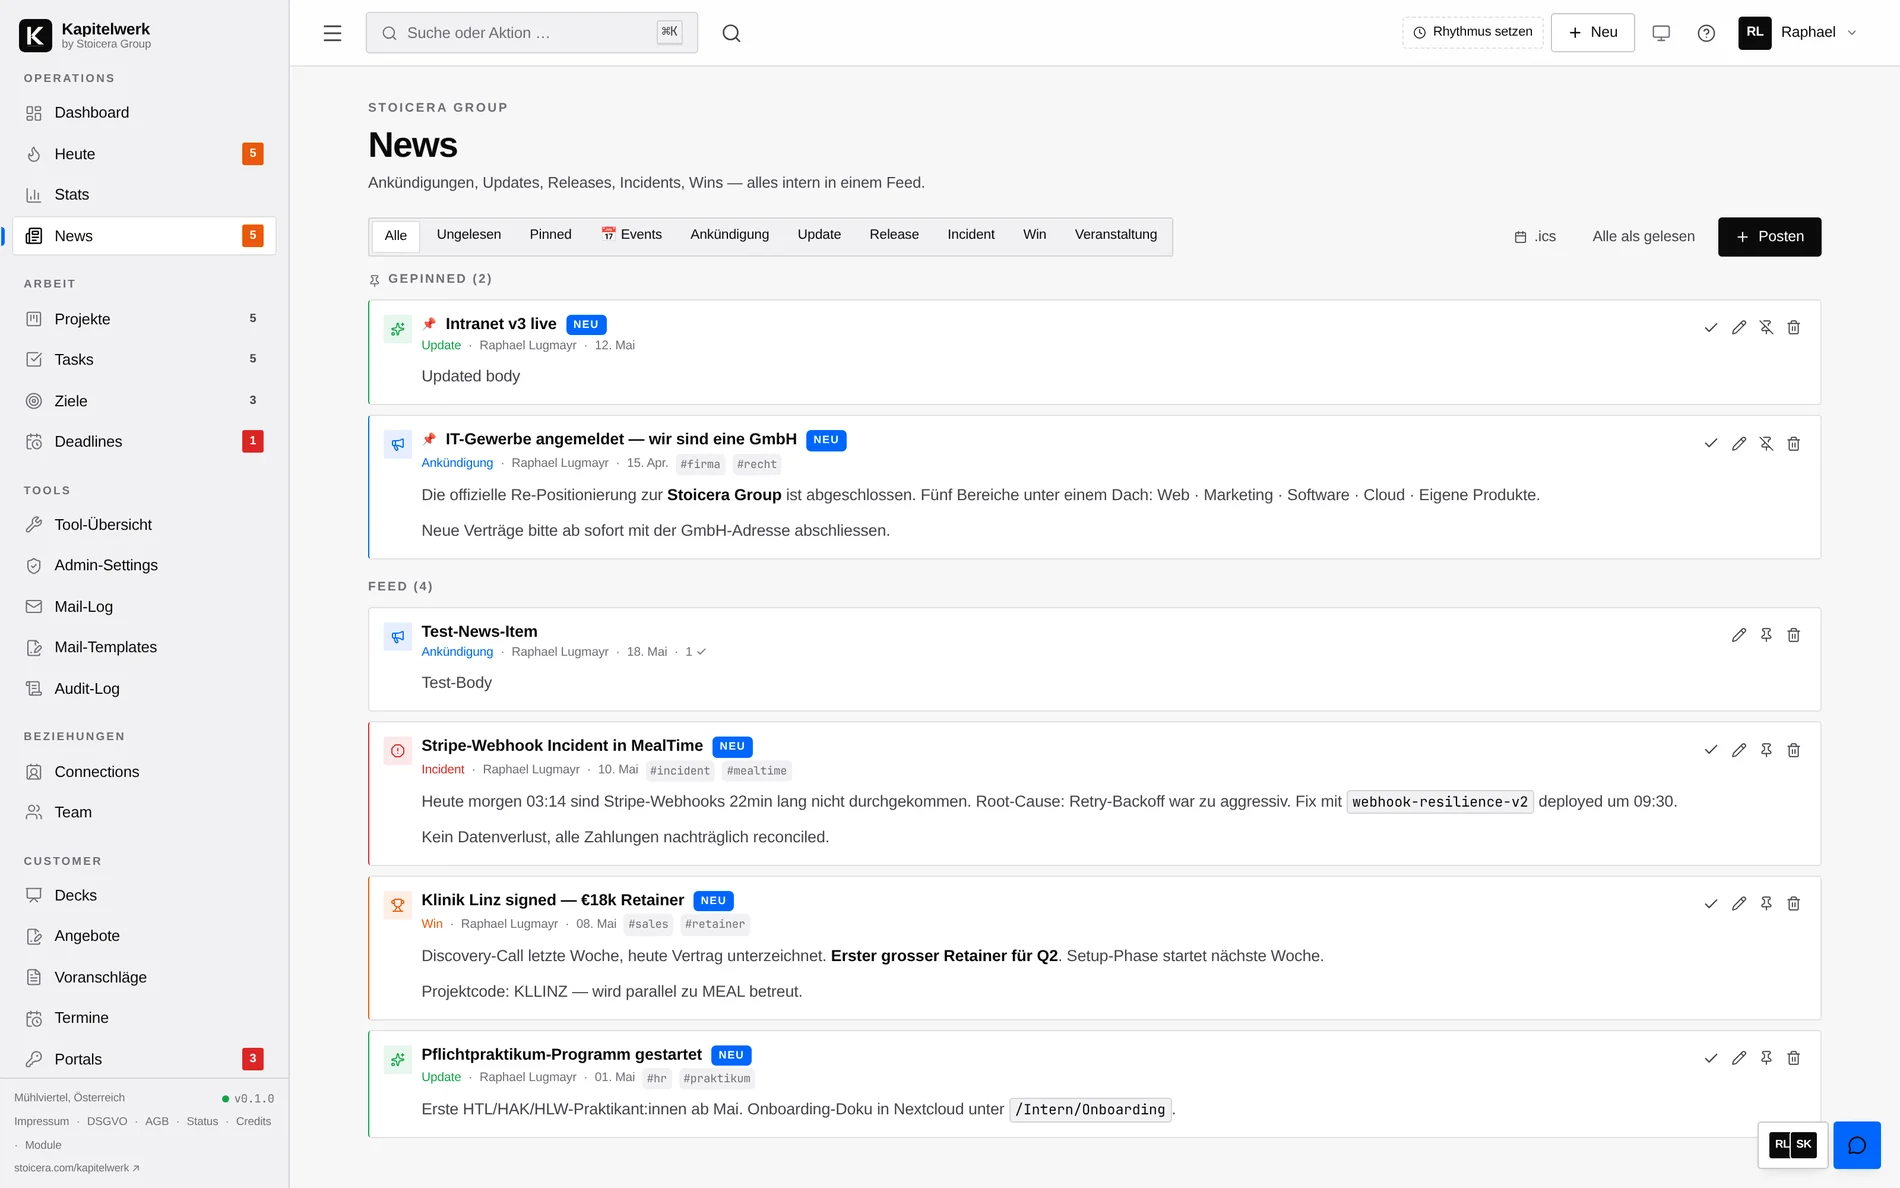Delete the Intranet v3 live post
The width and height of the screenshot is (1900, 1188).
tap(1794, 328)
